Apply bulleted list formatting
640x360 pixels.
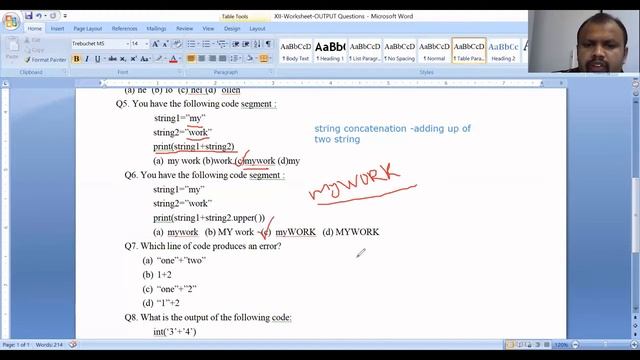[x=191, y=44]
